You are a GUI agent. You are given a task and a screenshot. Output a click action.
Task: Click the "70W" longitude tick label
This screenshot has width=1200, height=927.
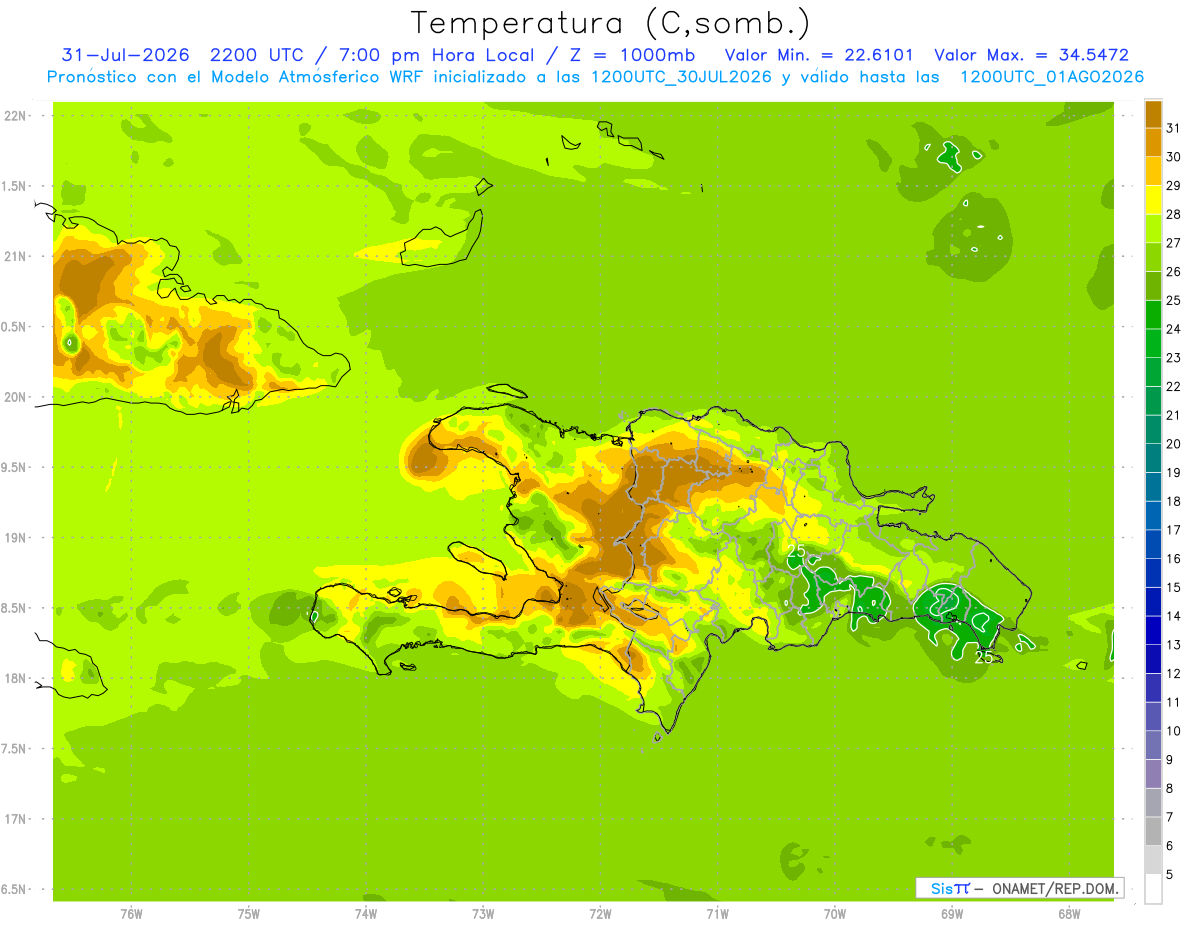835,914
